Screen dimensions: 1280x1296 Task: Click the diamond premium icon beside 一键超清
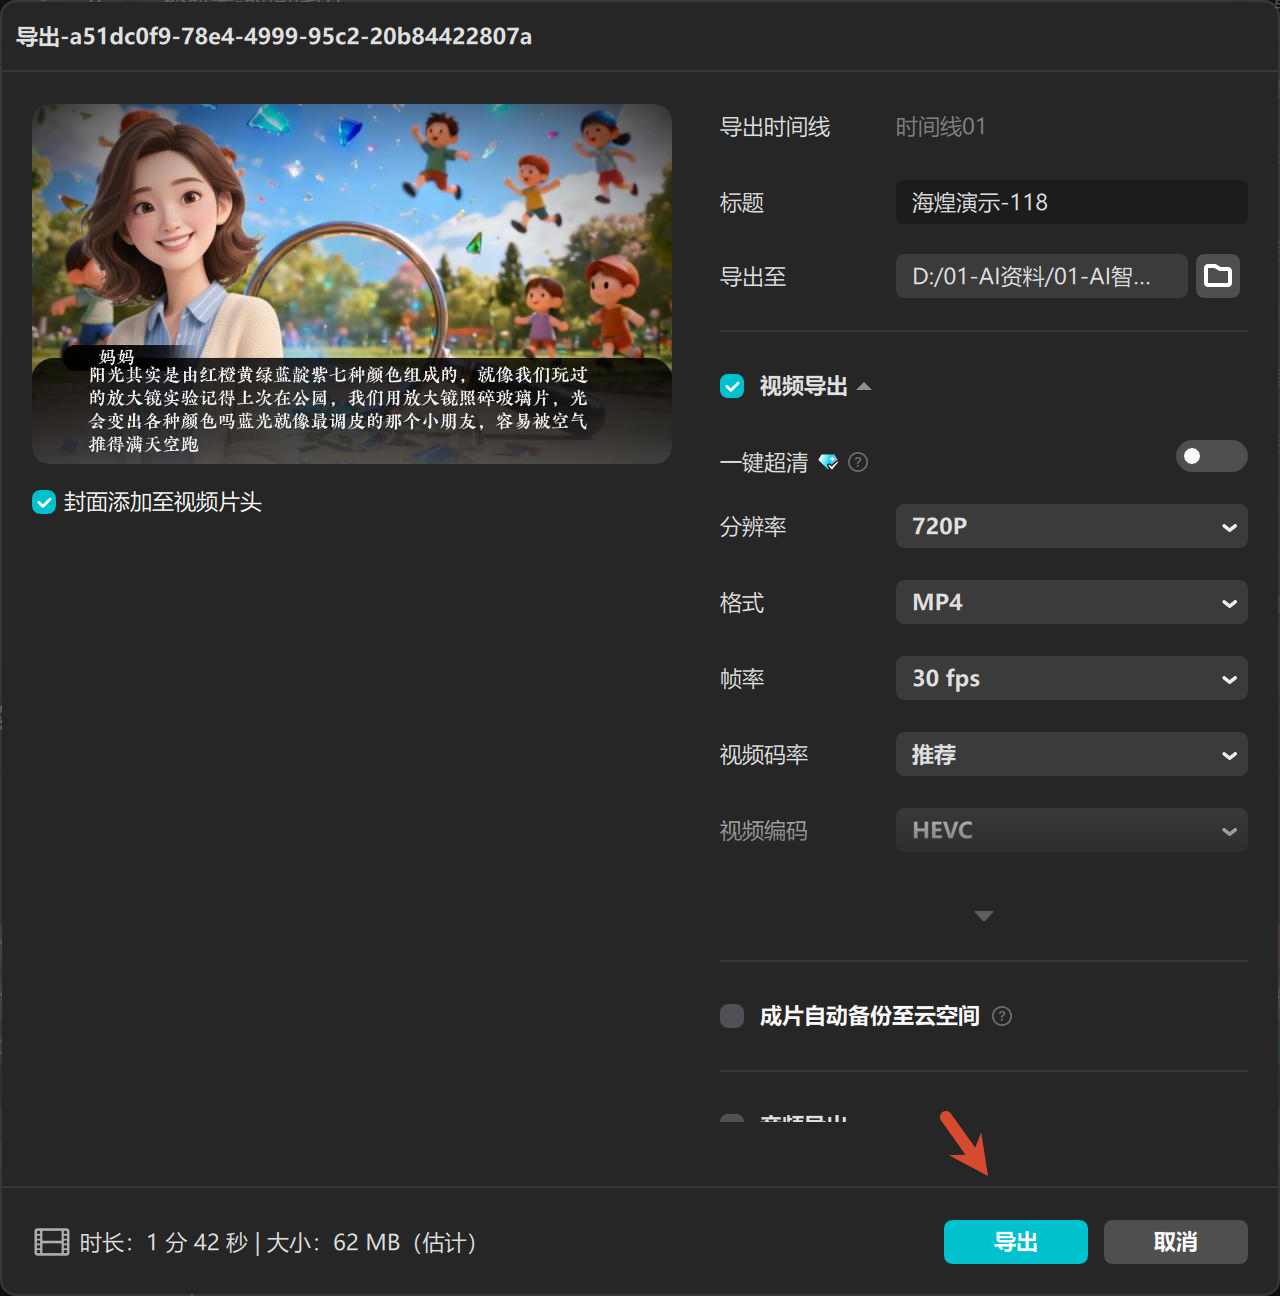tap(829, 462)
